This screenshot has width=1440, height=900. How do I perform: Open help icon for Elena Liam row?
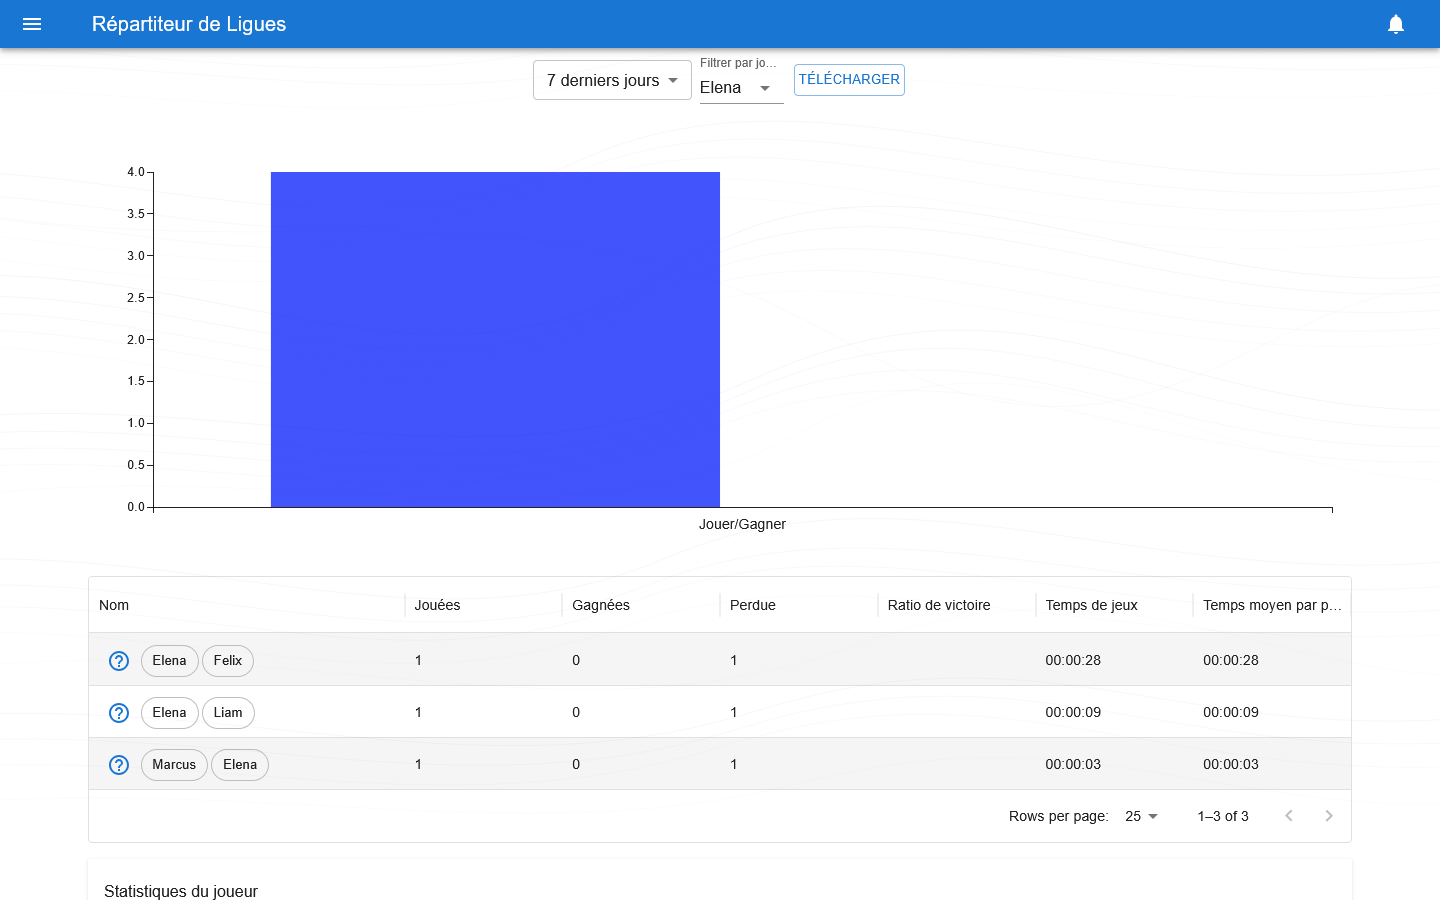pos(119,713)
